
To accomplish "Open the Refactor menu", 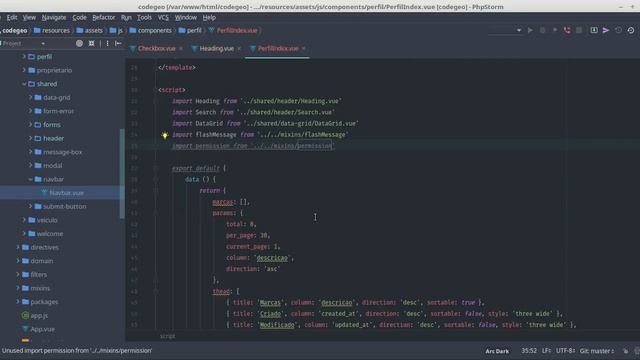I will click(x=104, y=18).
